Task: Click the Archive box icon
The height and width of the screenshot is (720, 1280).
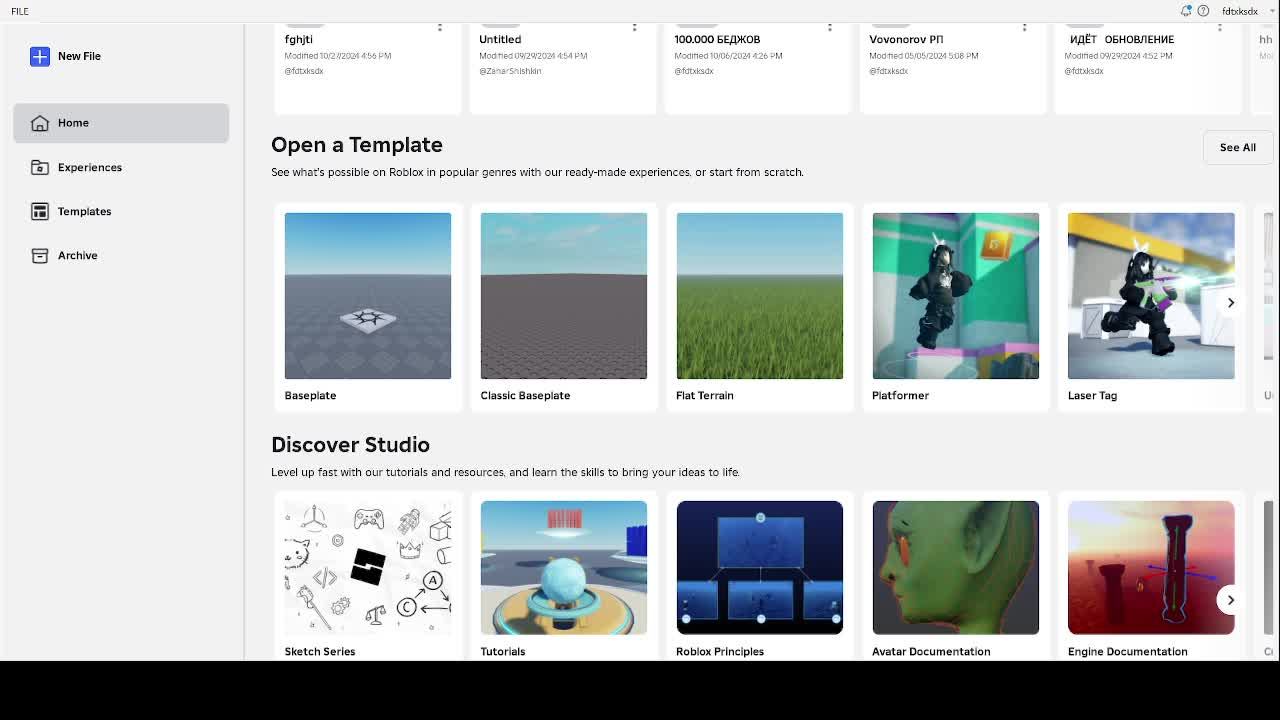Action: tap(40, 255)
